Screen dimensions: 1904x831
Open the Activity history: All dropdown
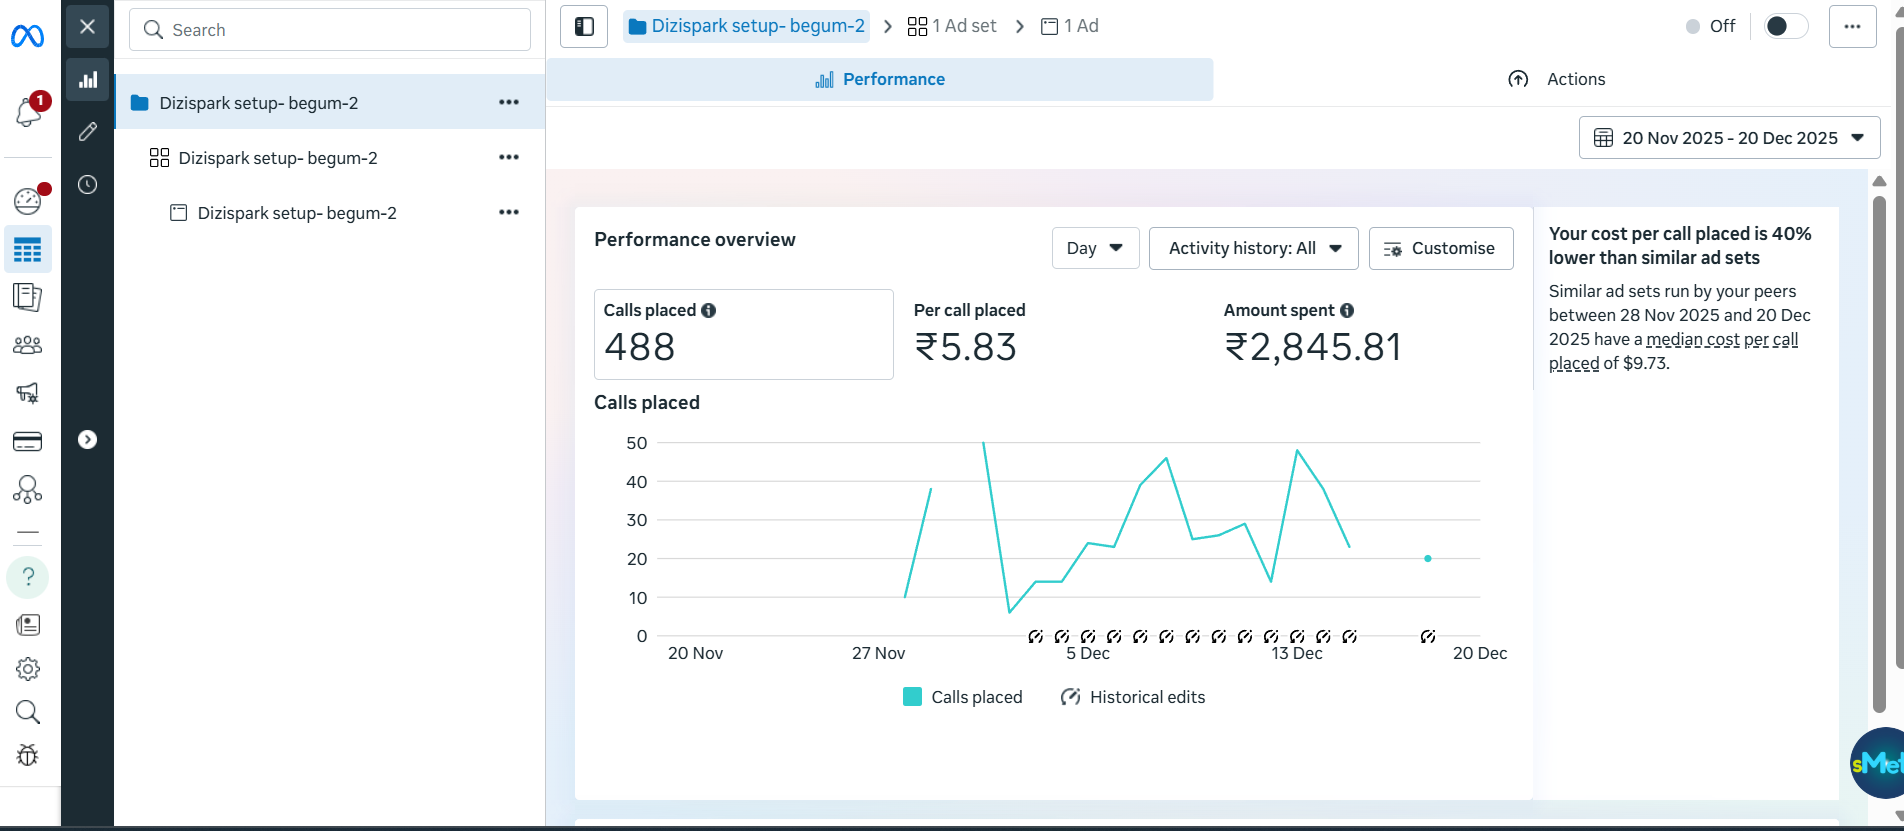click(x=1253, y=248)
